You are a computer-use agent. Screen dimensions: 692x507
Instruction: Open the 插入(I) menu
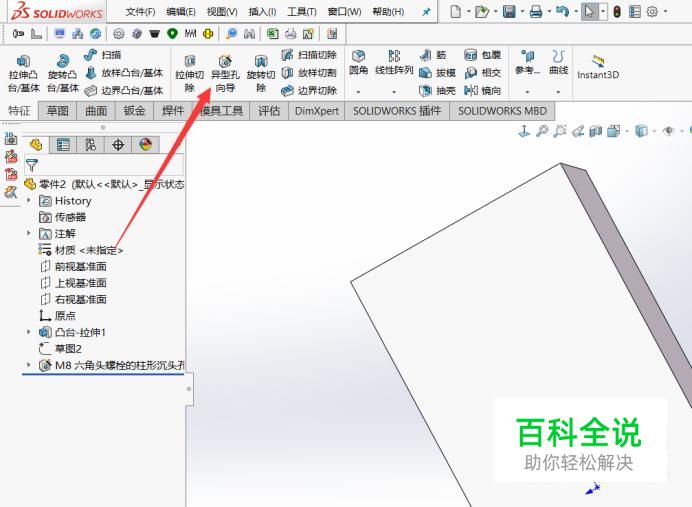(x=262, y=12)
